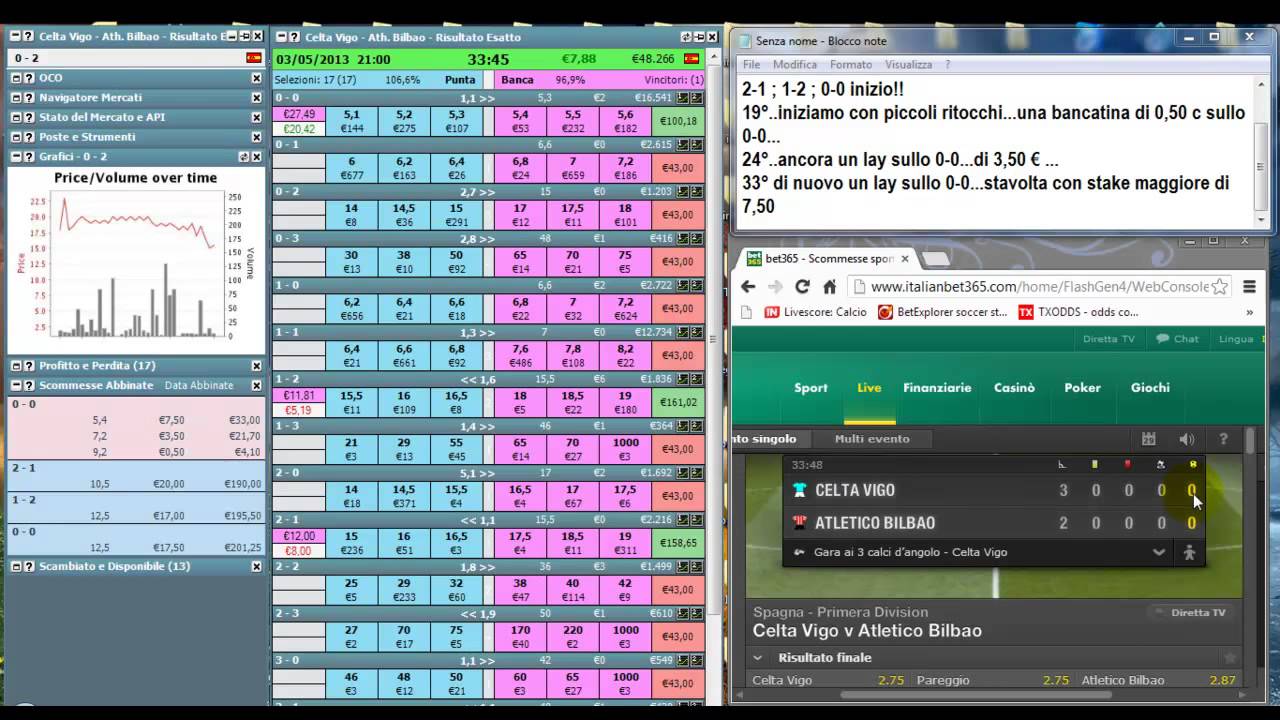This screenshot has height=720, width=1280.
Task: Open bet365 Chat
Action: pos(1177,339)
